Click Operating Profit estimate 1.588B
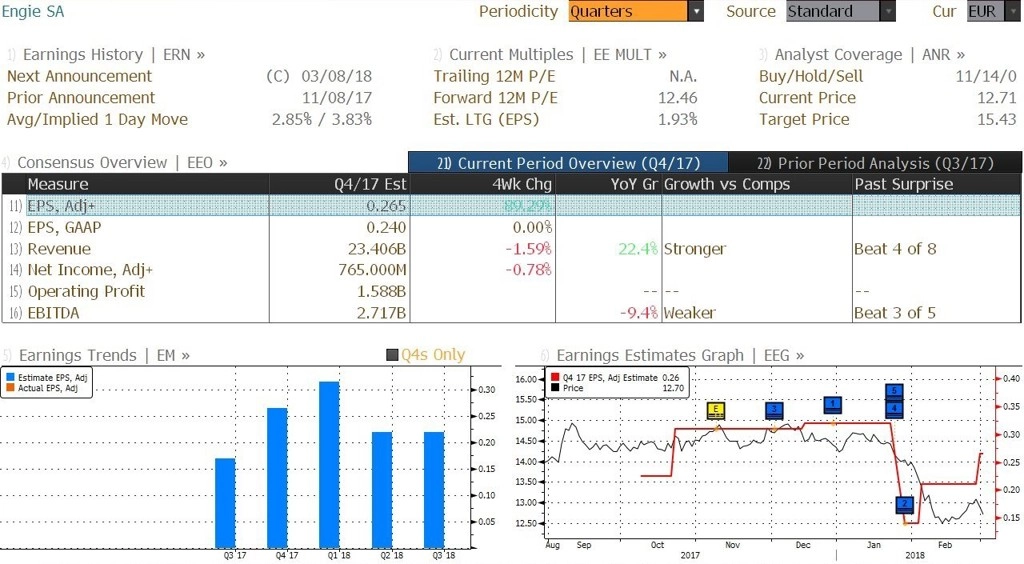 [x=381, y=291]
